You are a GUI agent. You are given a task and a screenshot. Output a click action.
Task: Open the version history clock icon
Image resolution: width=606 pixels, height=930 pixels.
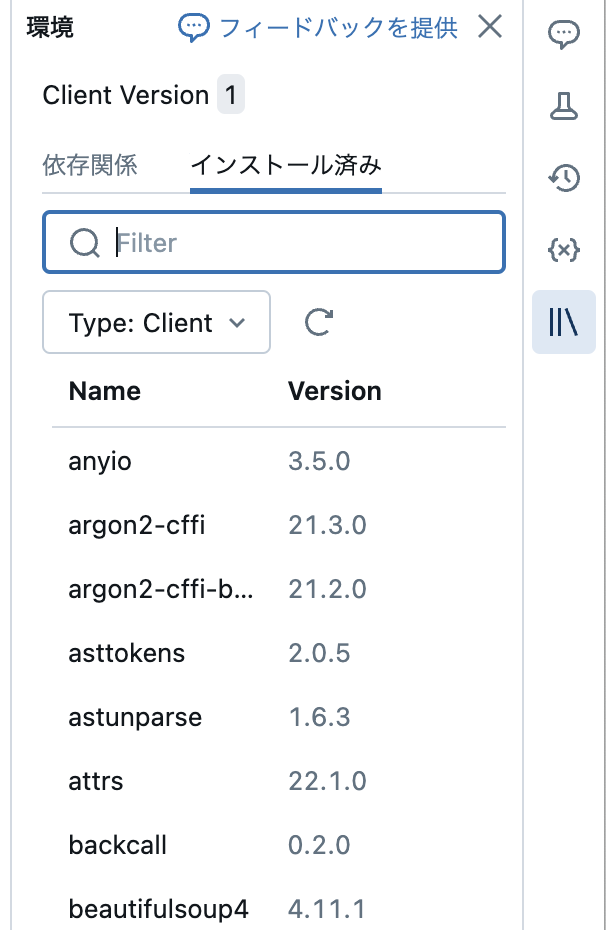(x=564, y=178)
